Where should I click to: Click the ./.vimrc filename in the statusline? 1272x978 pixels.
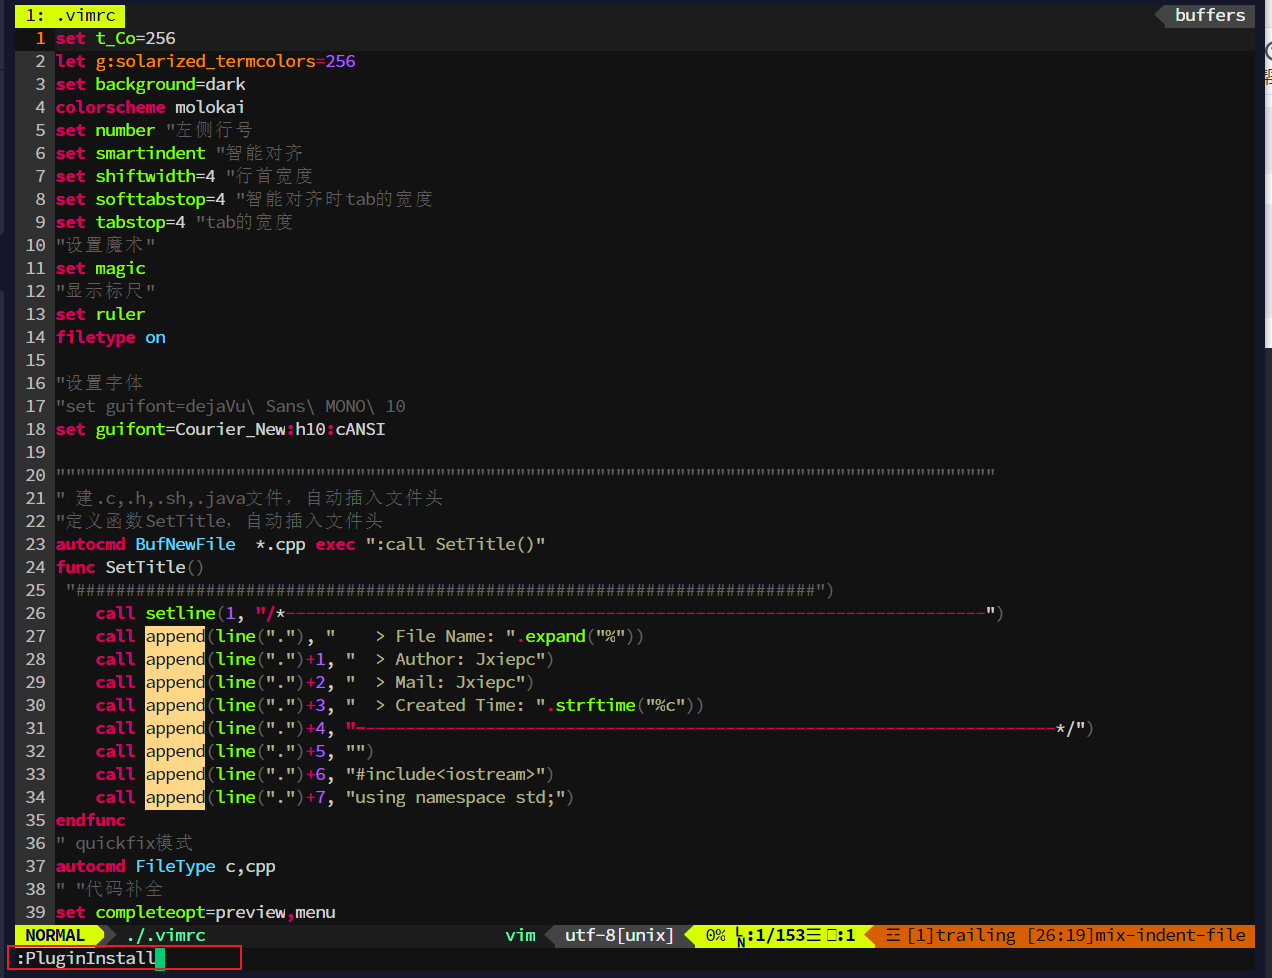click(x=167, y=935)
